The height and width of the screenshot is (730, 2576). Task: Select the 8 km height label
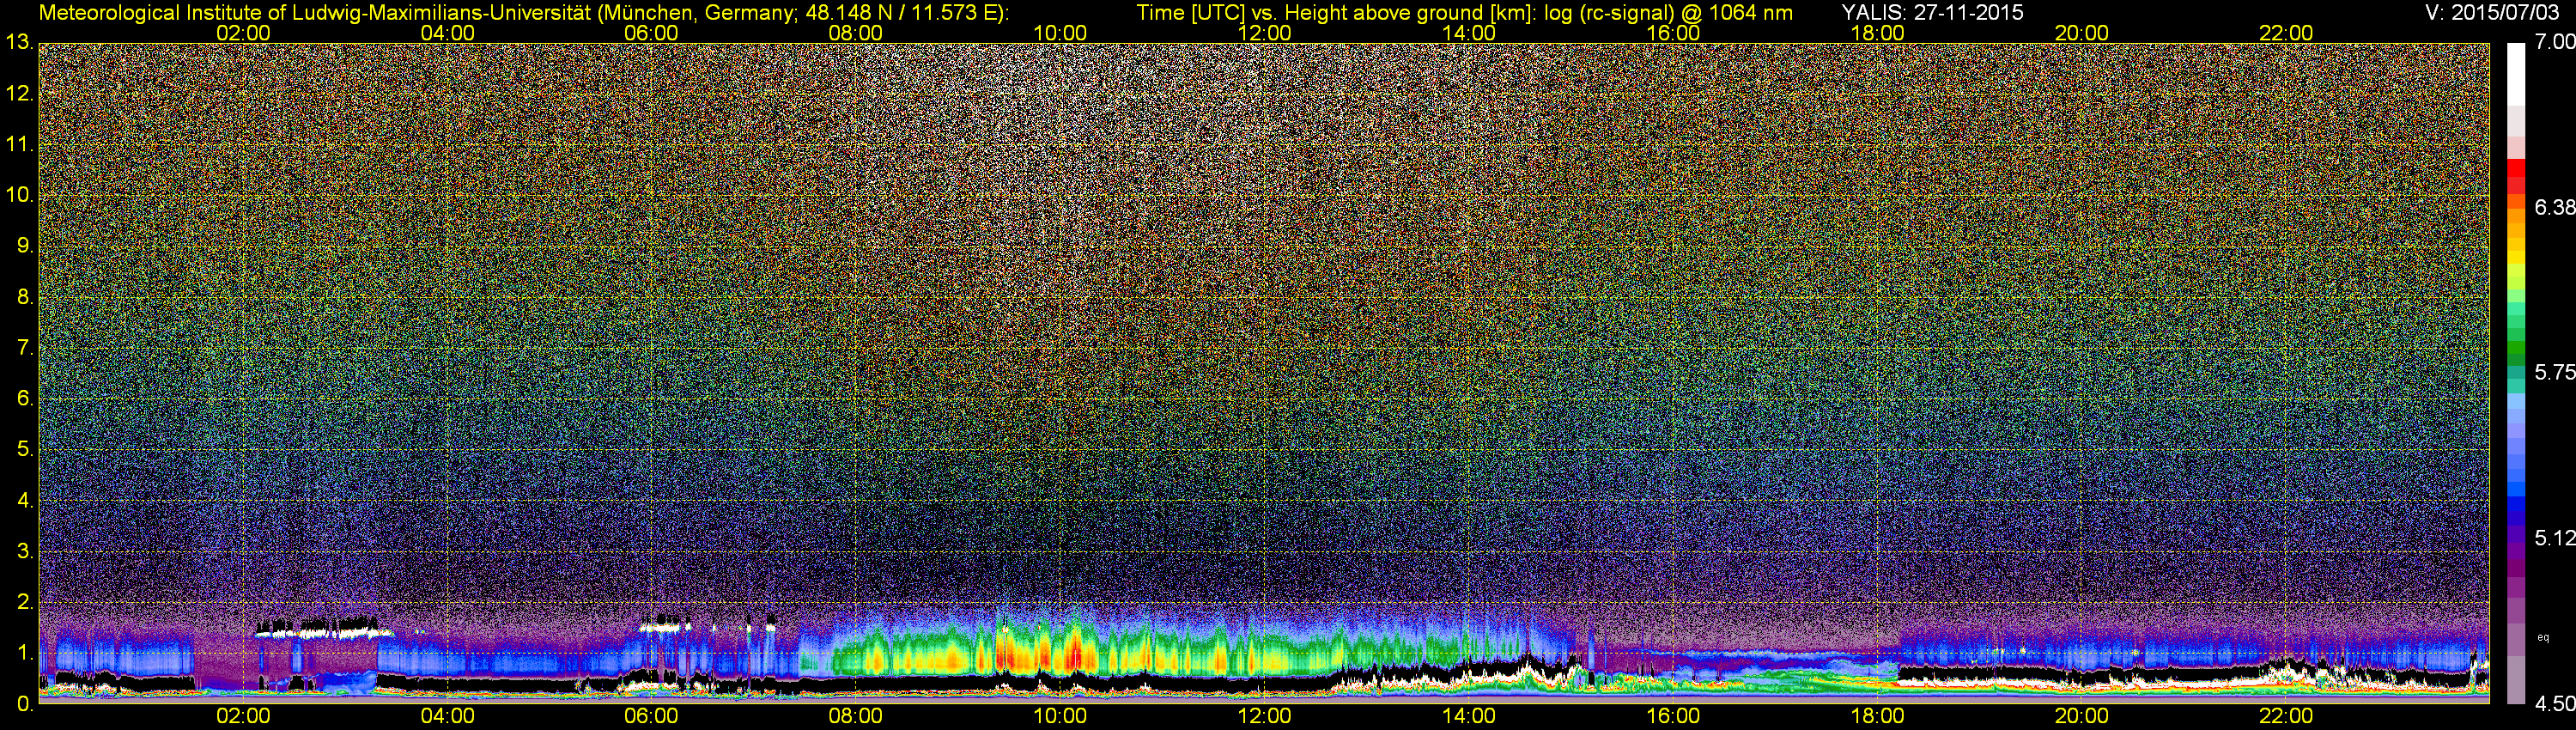point(25,297)
